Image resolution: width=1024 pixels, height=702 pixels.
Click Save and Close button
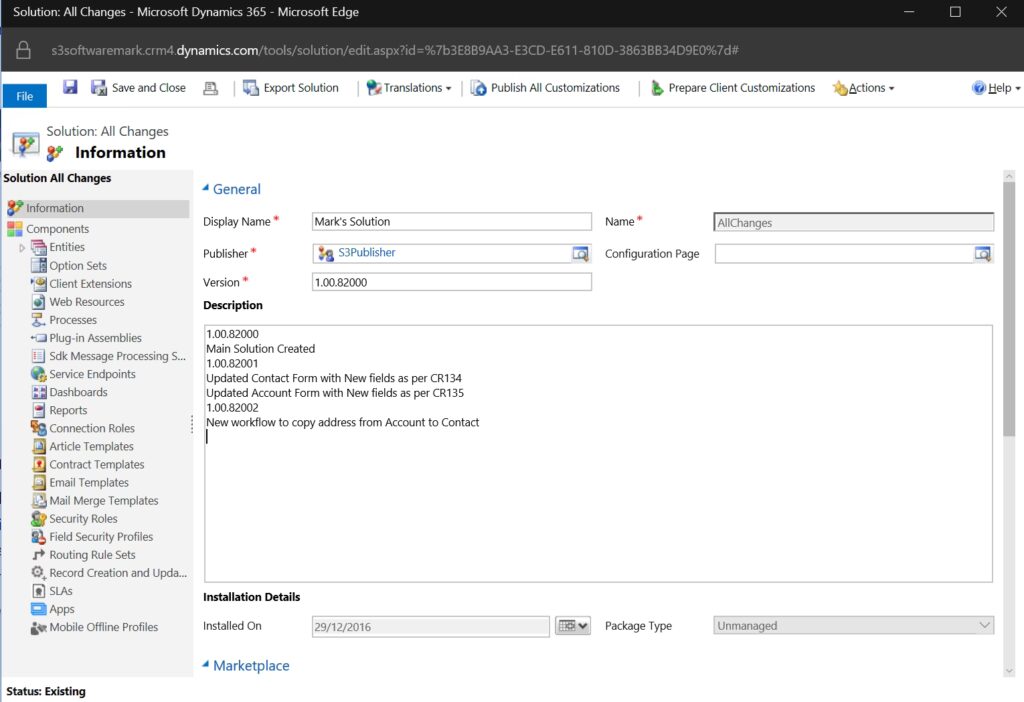139,88
